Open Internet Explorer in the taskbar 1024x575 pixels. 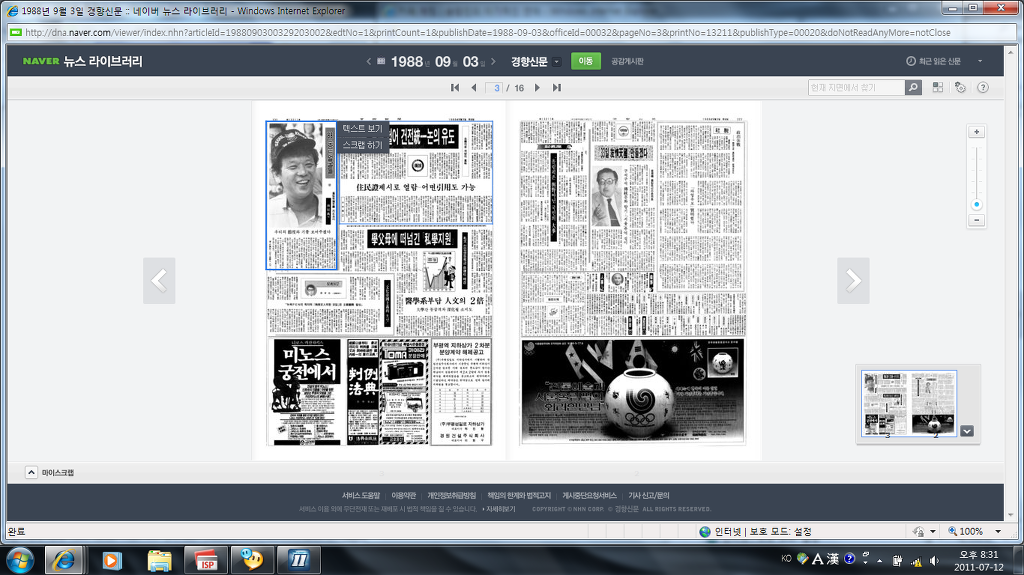tap(63, 560)
